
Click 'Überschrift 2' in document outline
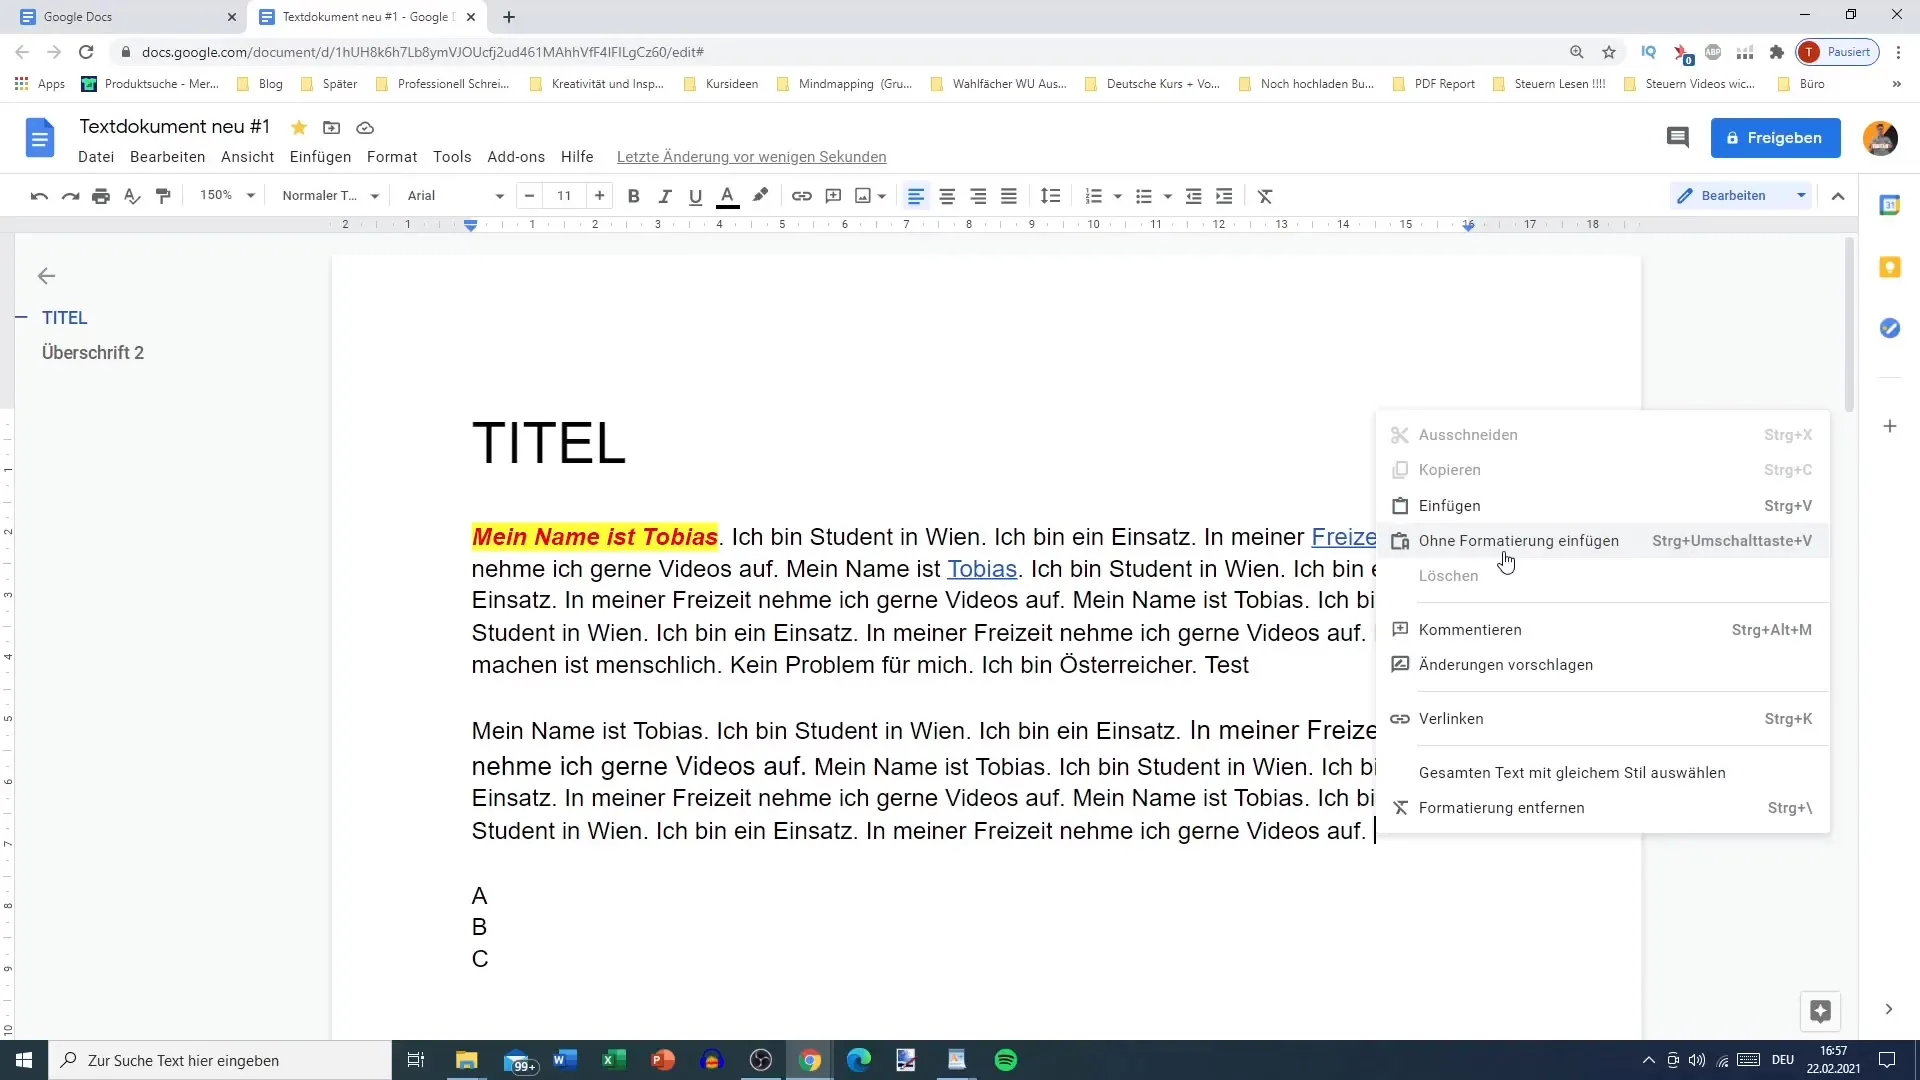(94, 353)
